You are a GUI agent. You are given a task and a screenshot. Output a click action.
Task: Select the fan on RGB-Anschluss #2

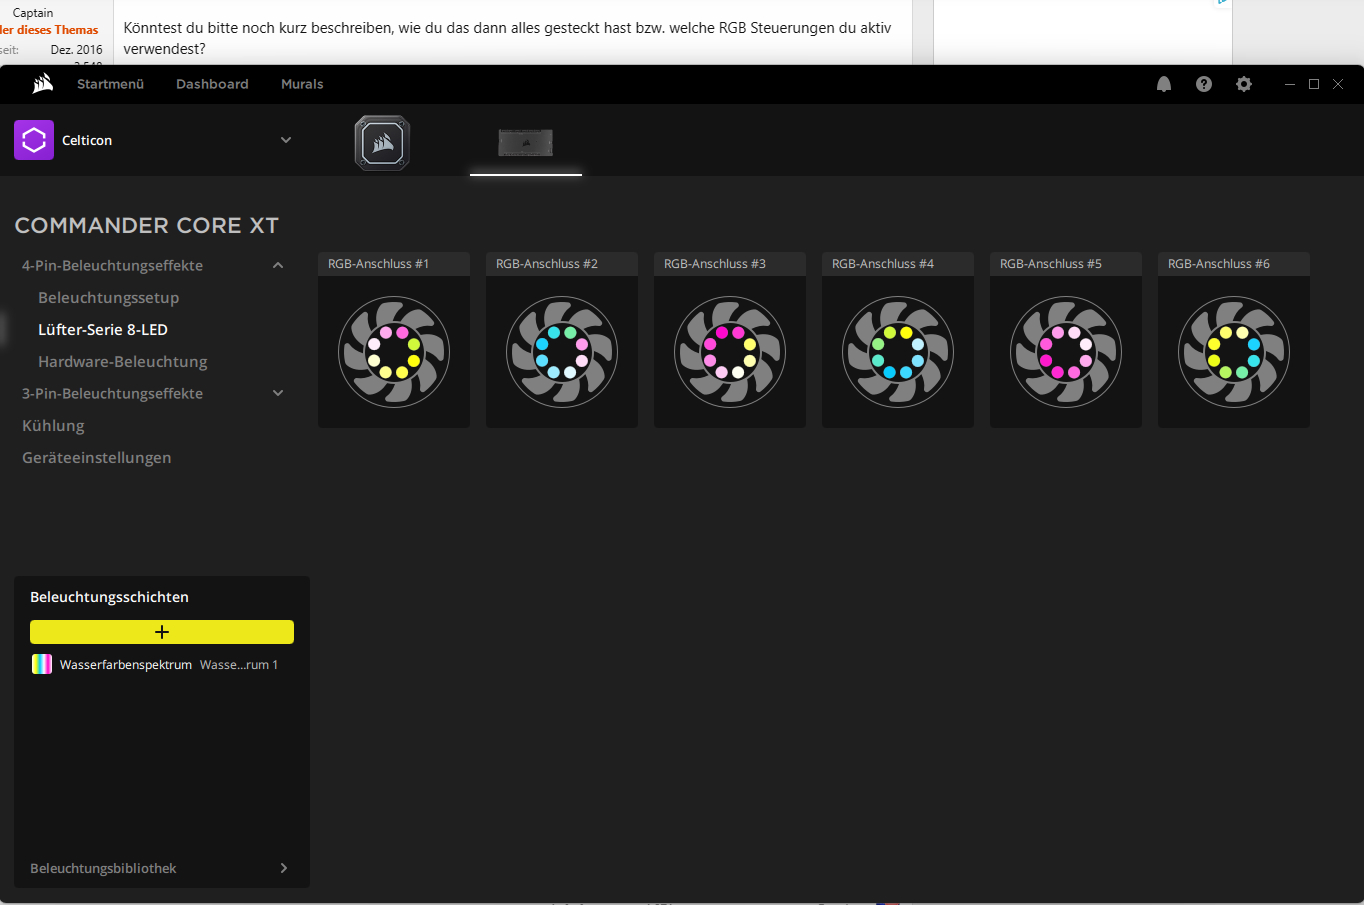[562, 352]
